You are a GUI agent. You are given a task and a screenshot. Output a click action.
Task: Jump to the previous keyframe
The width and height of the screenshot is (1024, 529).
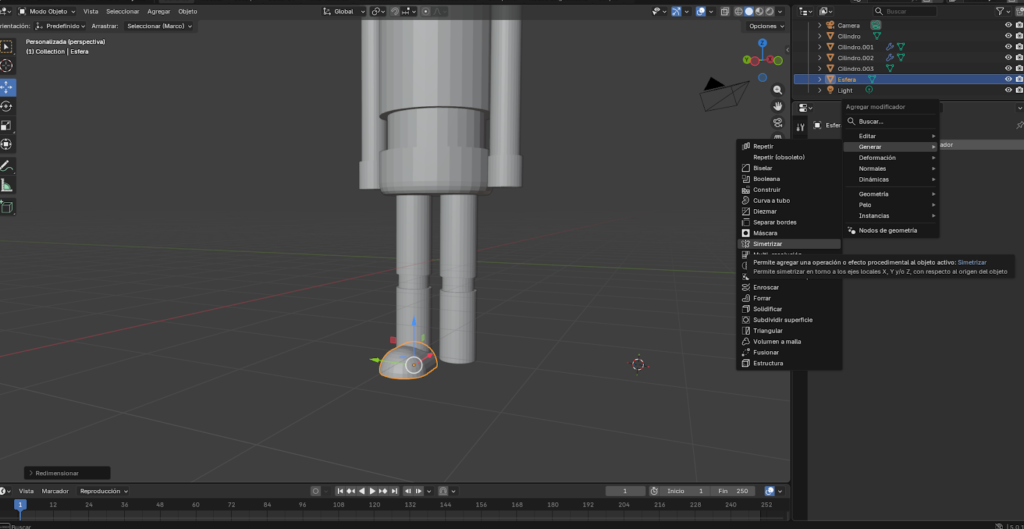pos(351,491)
